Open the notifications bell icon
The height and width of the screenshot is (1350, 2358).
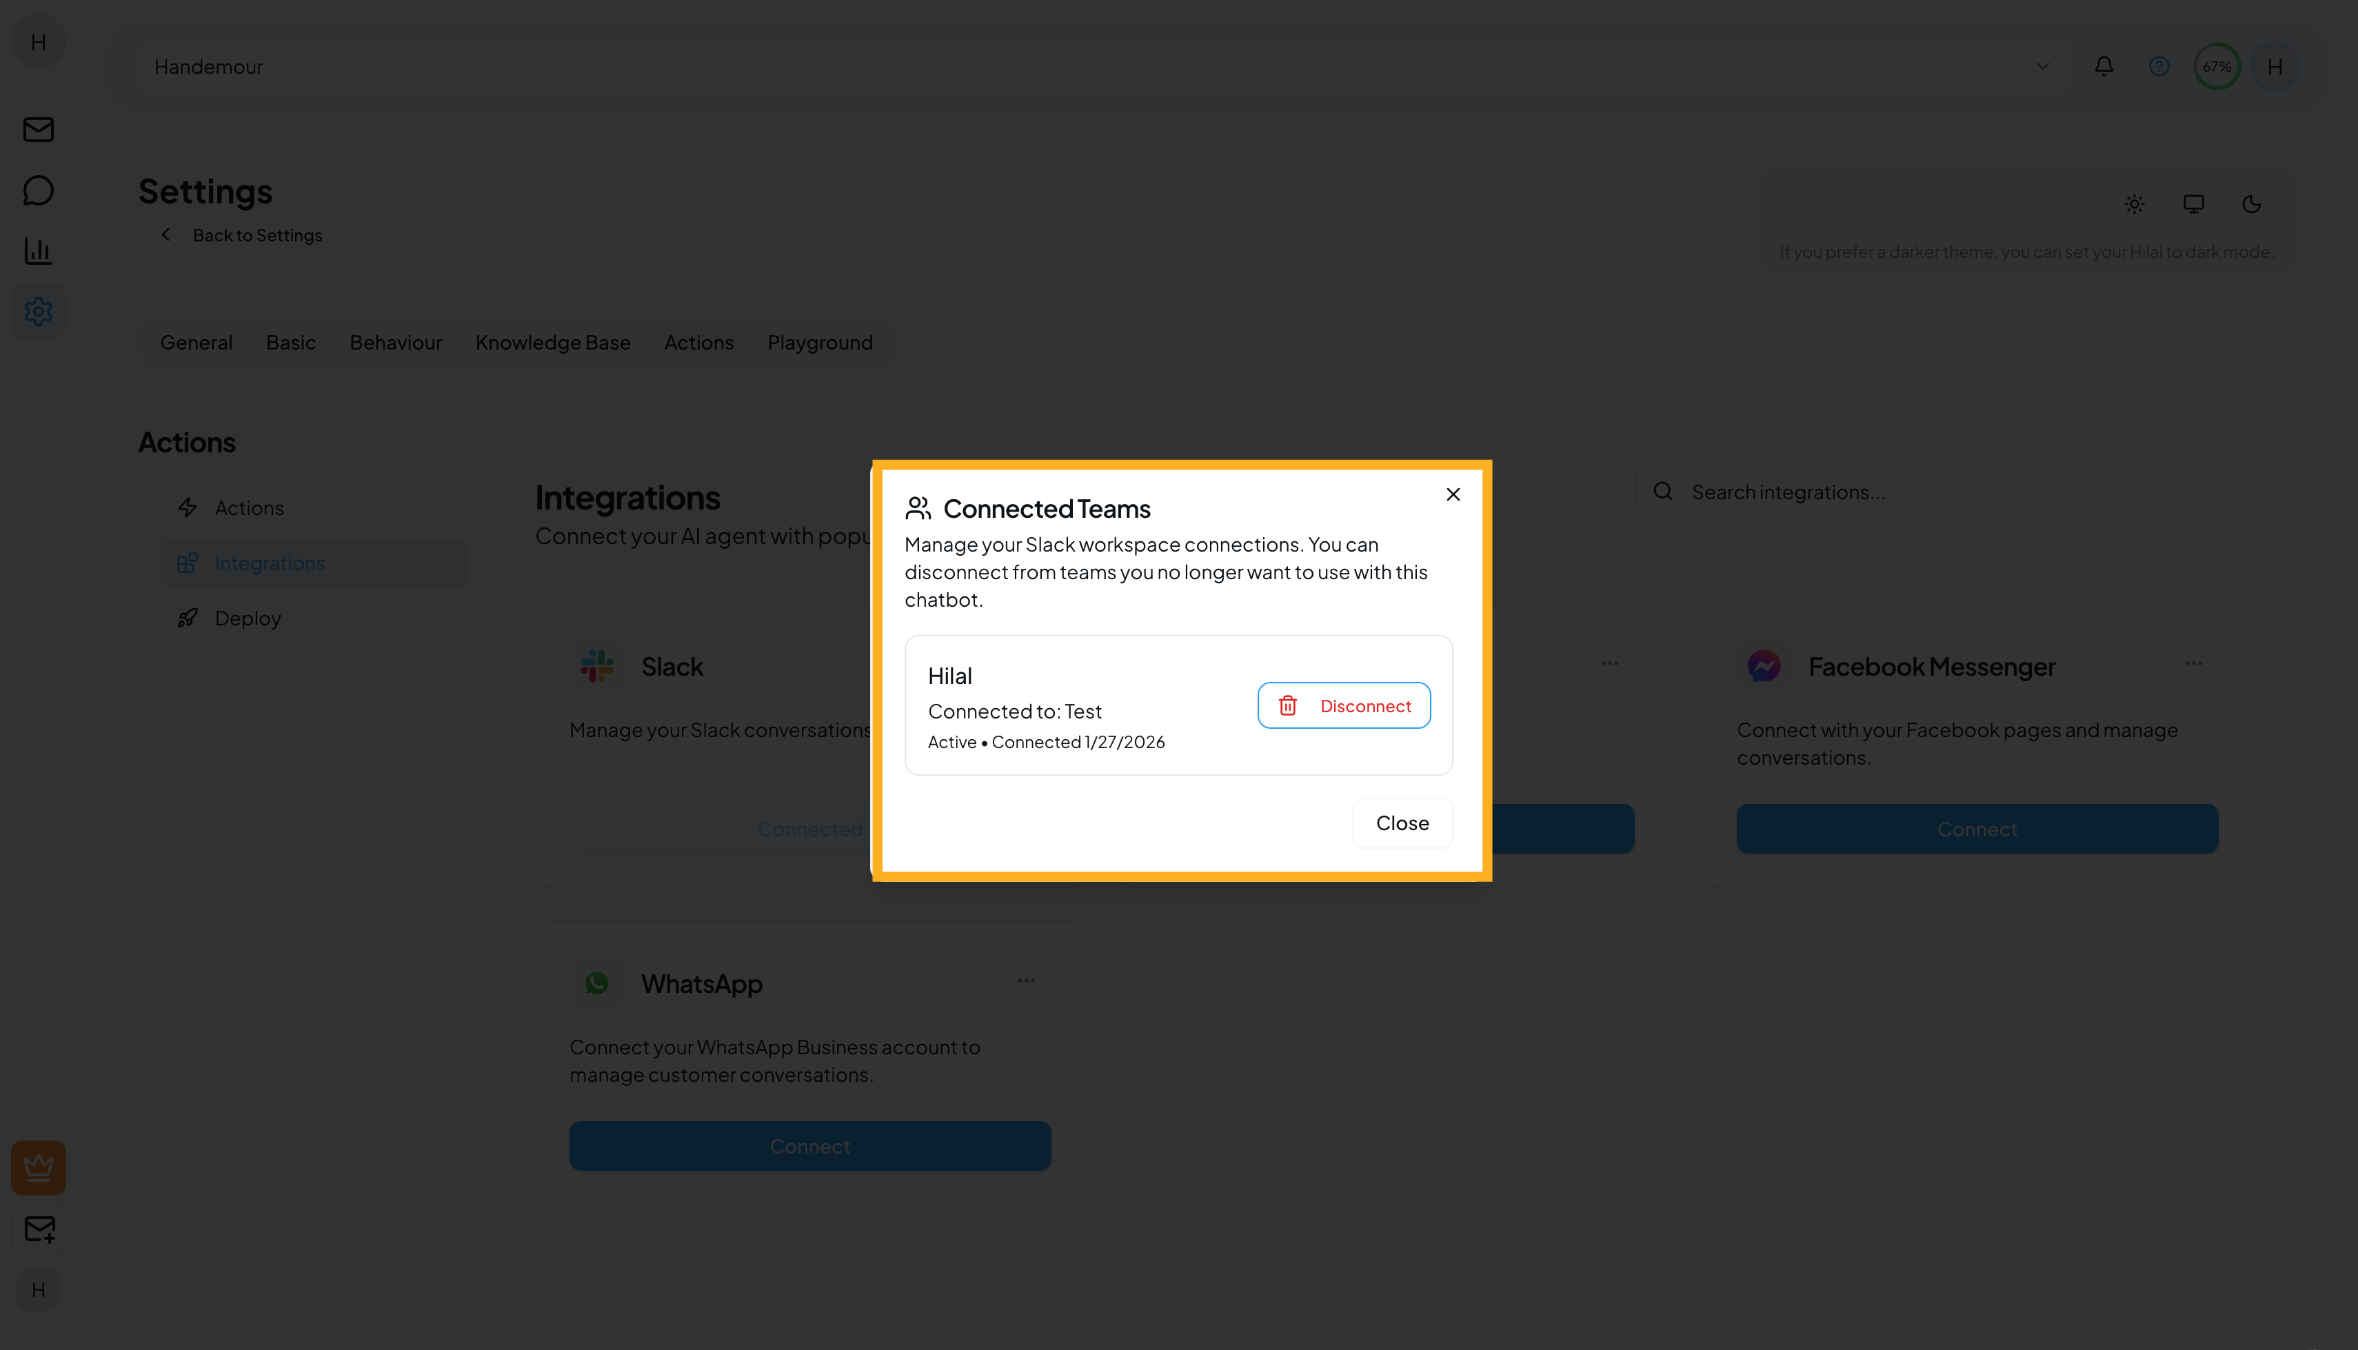point(2104,66)
